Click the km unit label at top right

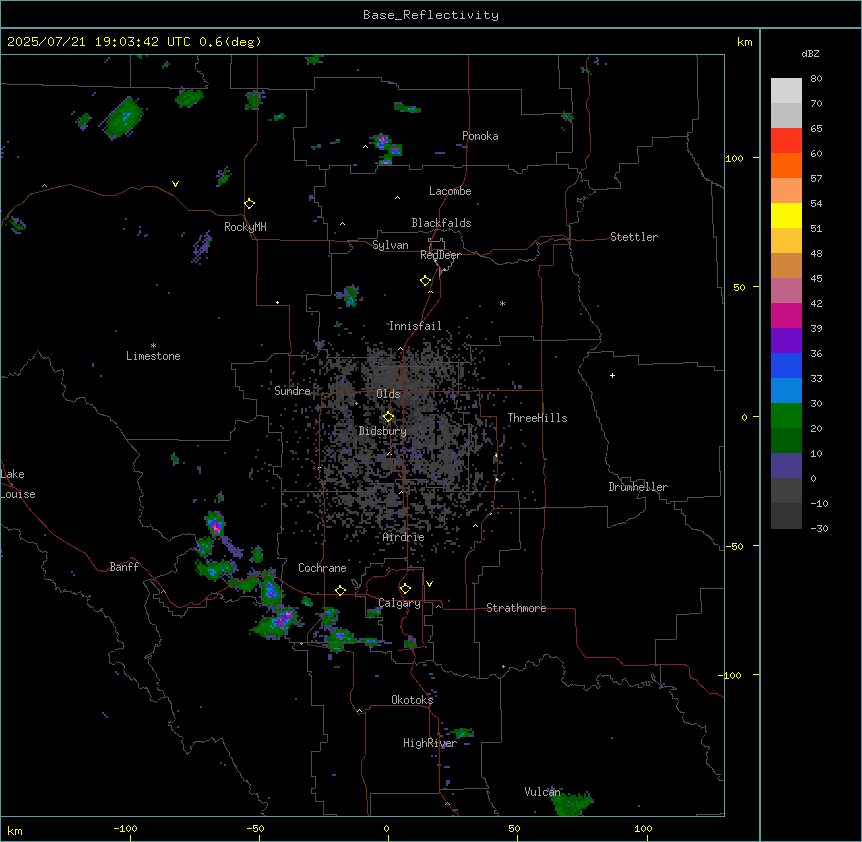tap(744, 42)
